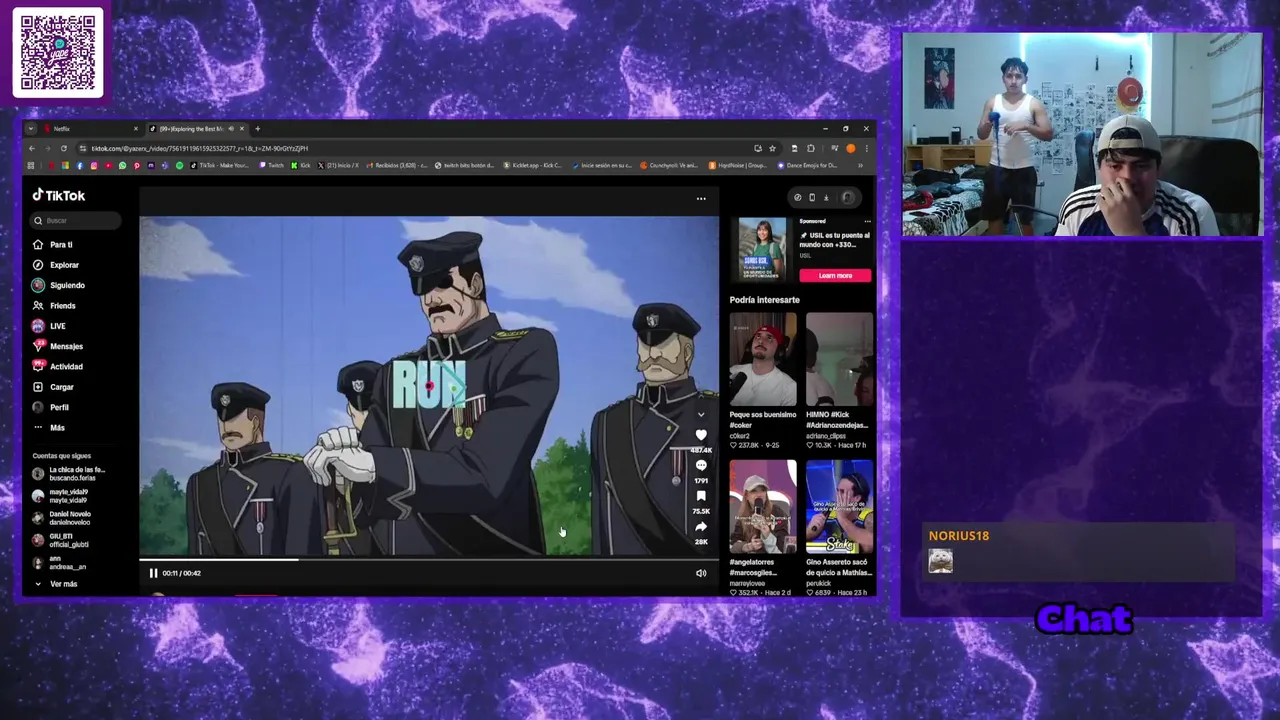Screen dimensions: 1280x720
Task: Open Mensajes inbox
Action: click(58, 346)
